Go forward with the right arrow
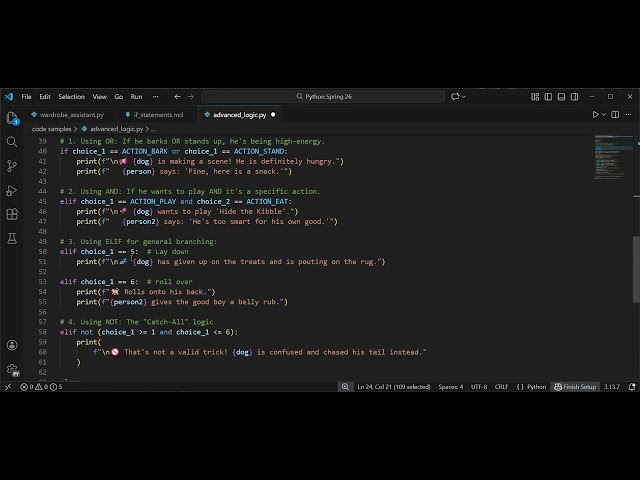This screenshot has width=640, height=480. [191, 97]
